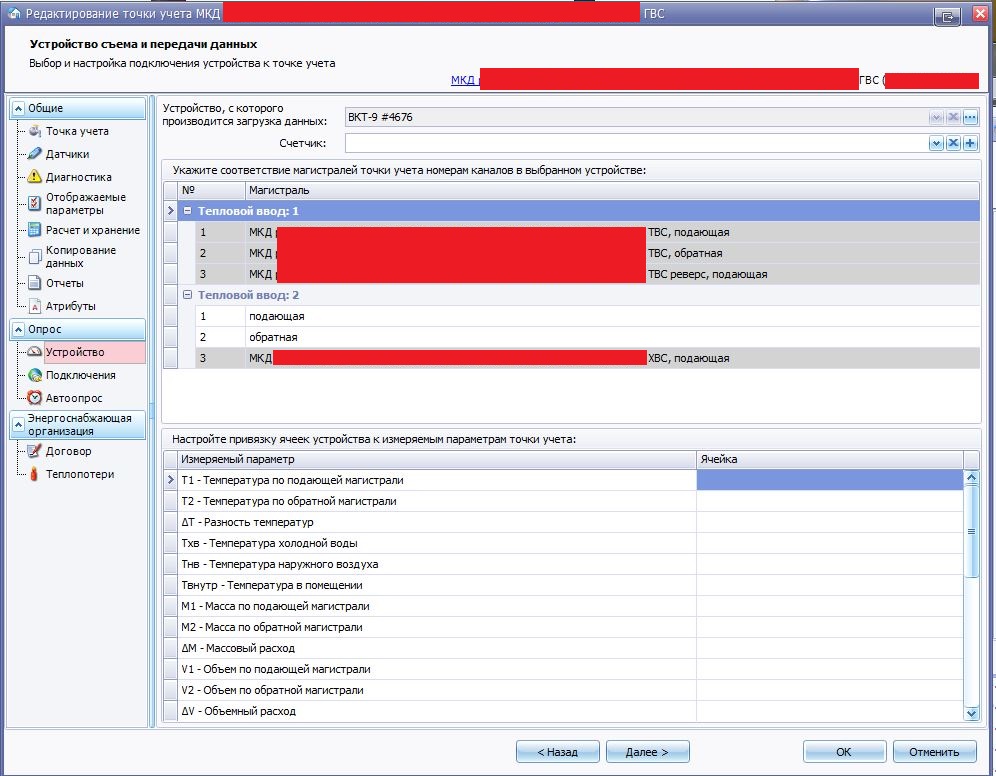Click the Отображаемые параметры checkbox icon

point(35,203)
